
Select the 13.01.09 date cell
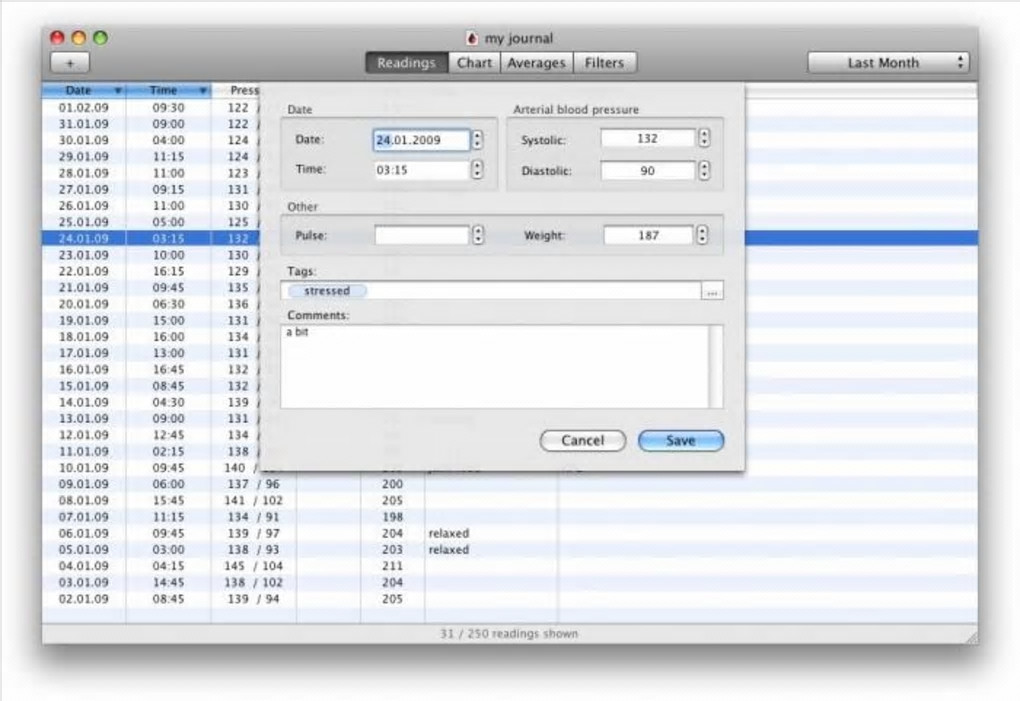coord(84,419)
